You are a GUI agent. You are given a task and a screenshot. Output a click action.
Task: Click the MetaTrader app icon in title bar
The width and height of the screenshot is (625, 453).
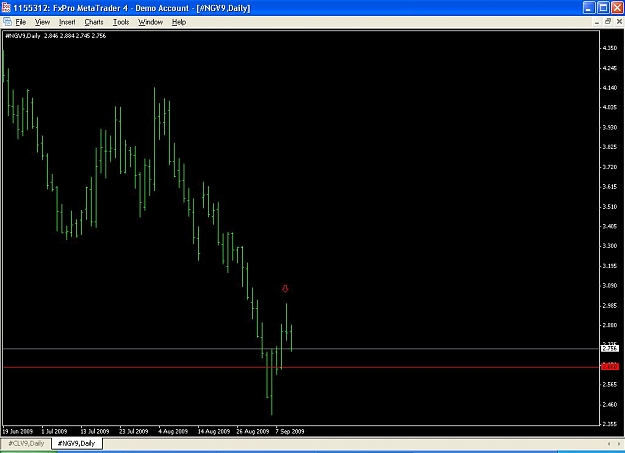[6, 8]
